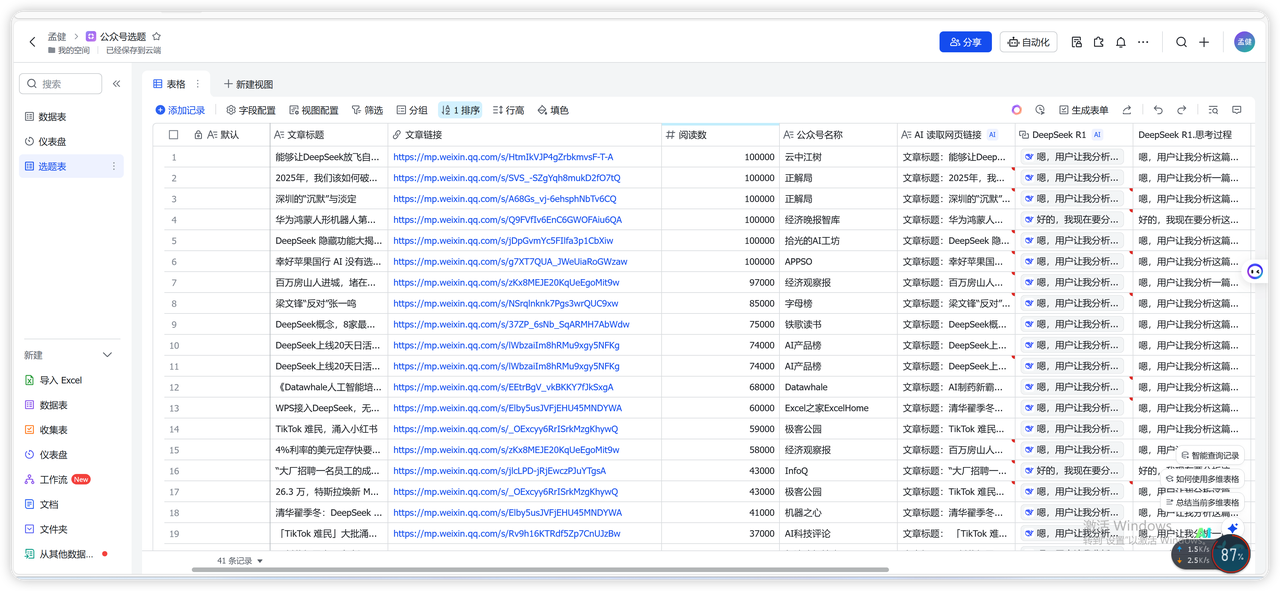Open the comments icon in toolbar
Screen dimensions: 1280x591
tap(1237, 110)
